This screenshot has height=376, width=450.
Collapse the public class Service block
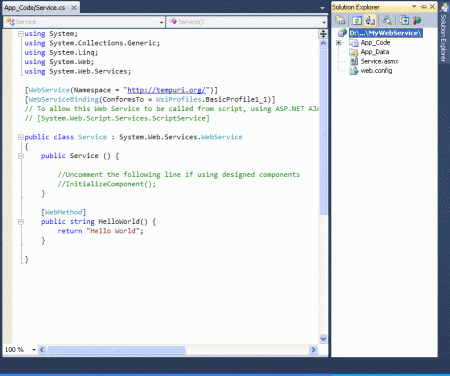click(x=21, y=137)
